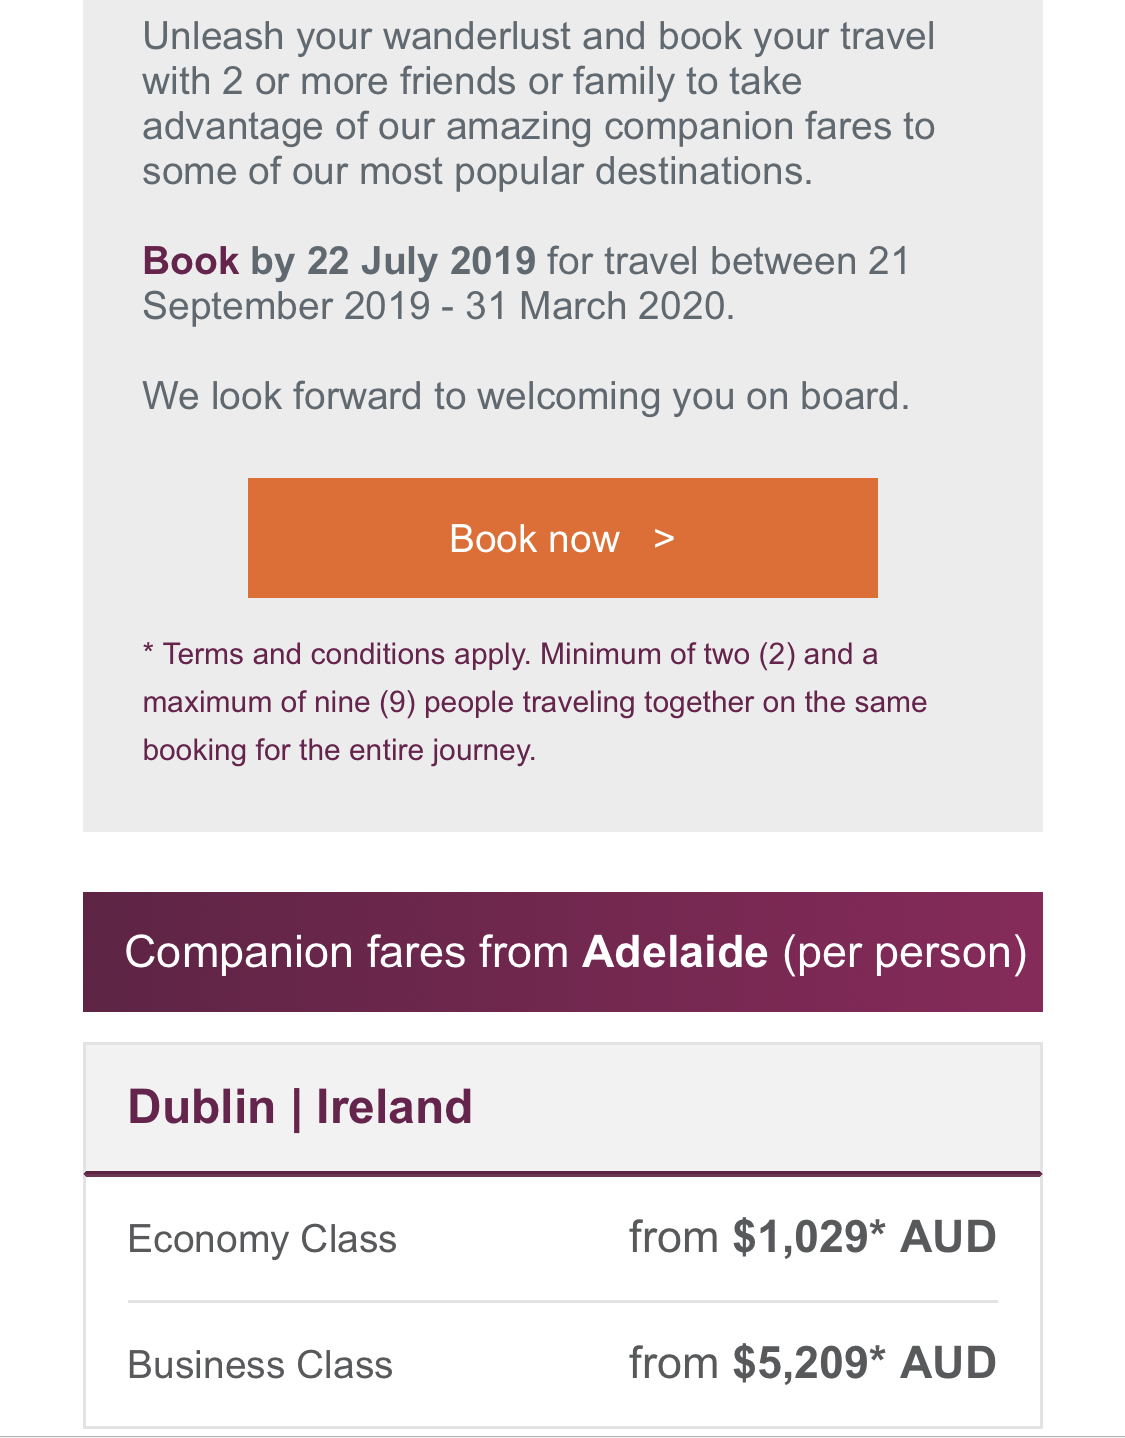Click the bold 22 July 2019 deadline

421,261
